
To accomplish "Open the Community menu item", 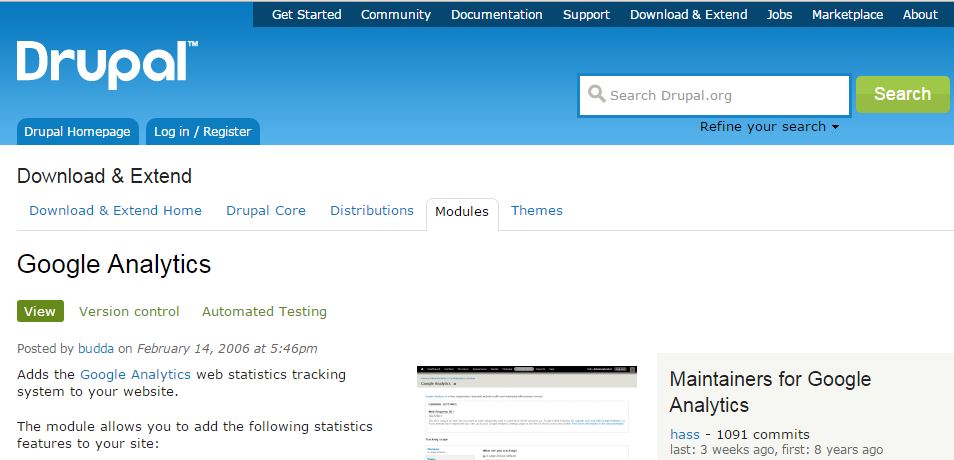I will (396, 15).
